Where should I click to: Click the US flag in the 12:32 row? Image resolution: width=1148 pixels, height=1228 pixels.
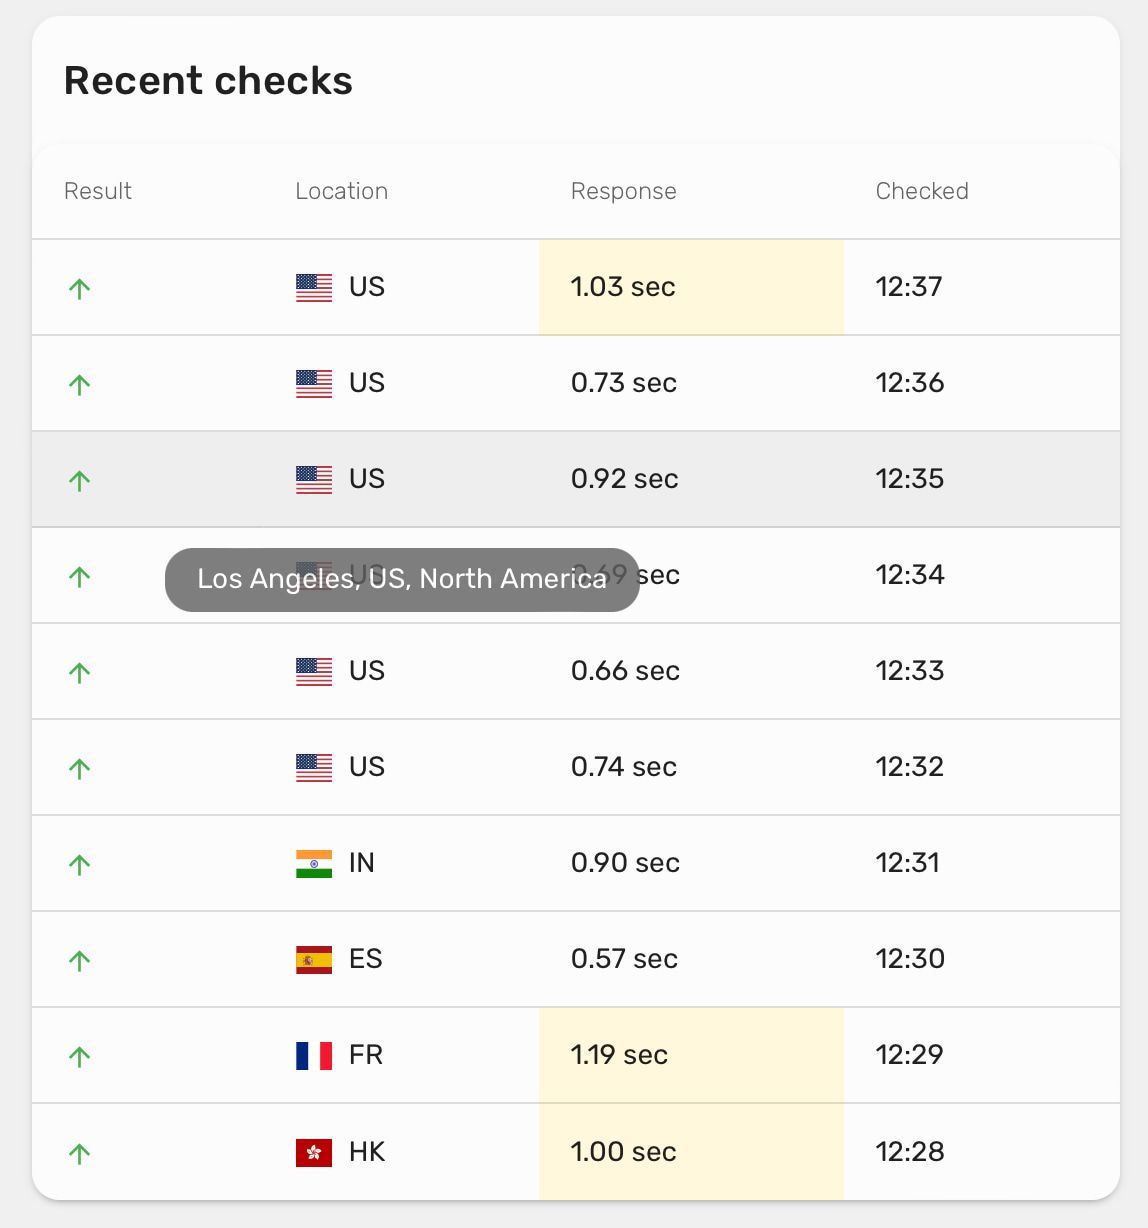313,767
